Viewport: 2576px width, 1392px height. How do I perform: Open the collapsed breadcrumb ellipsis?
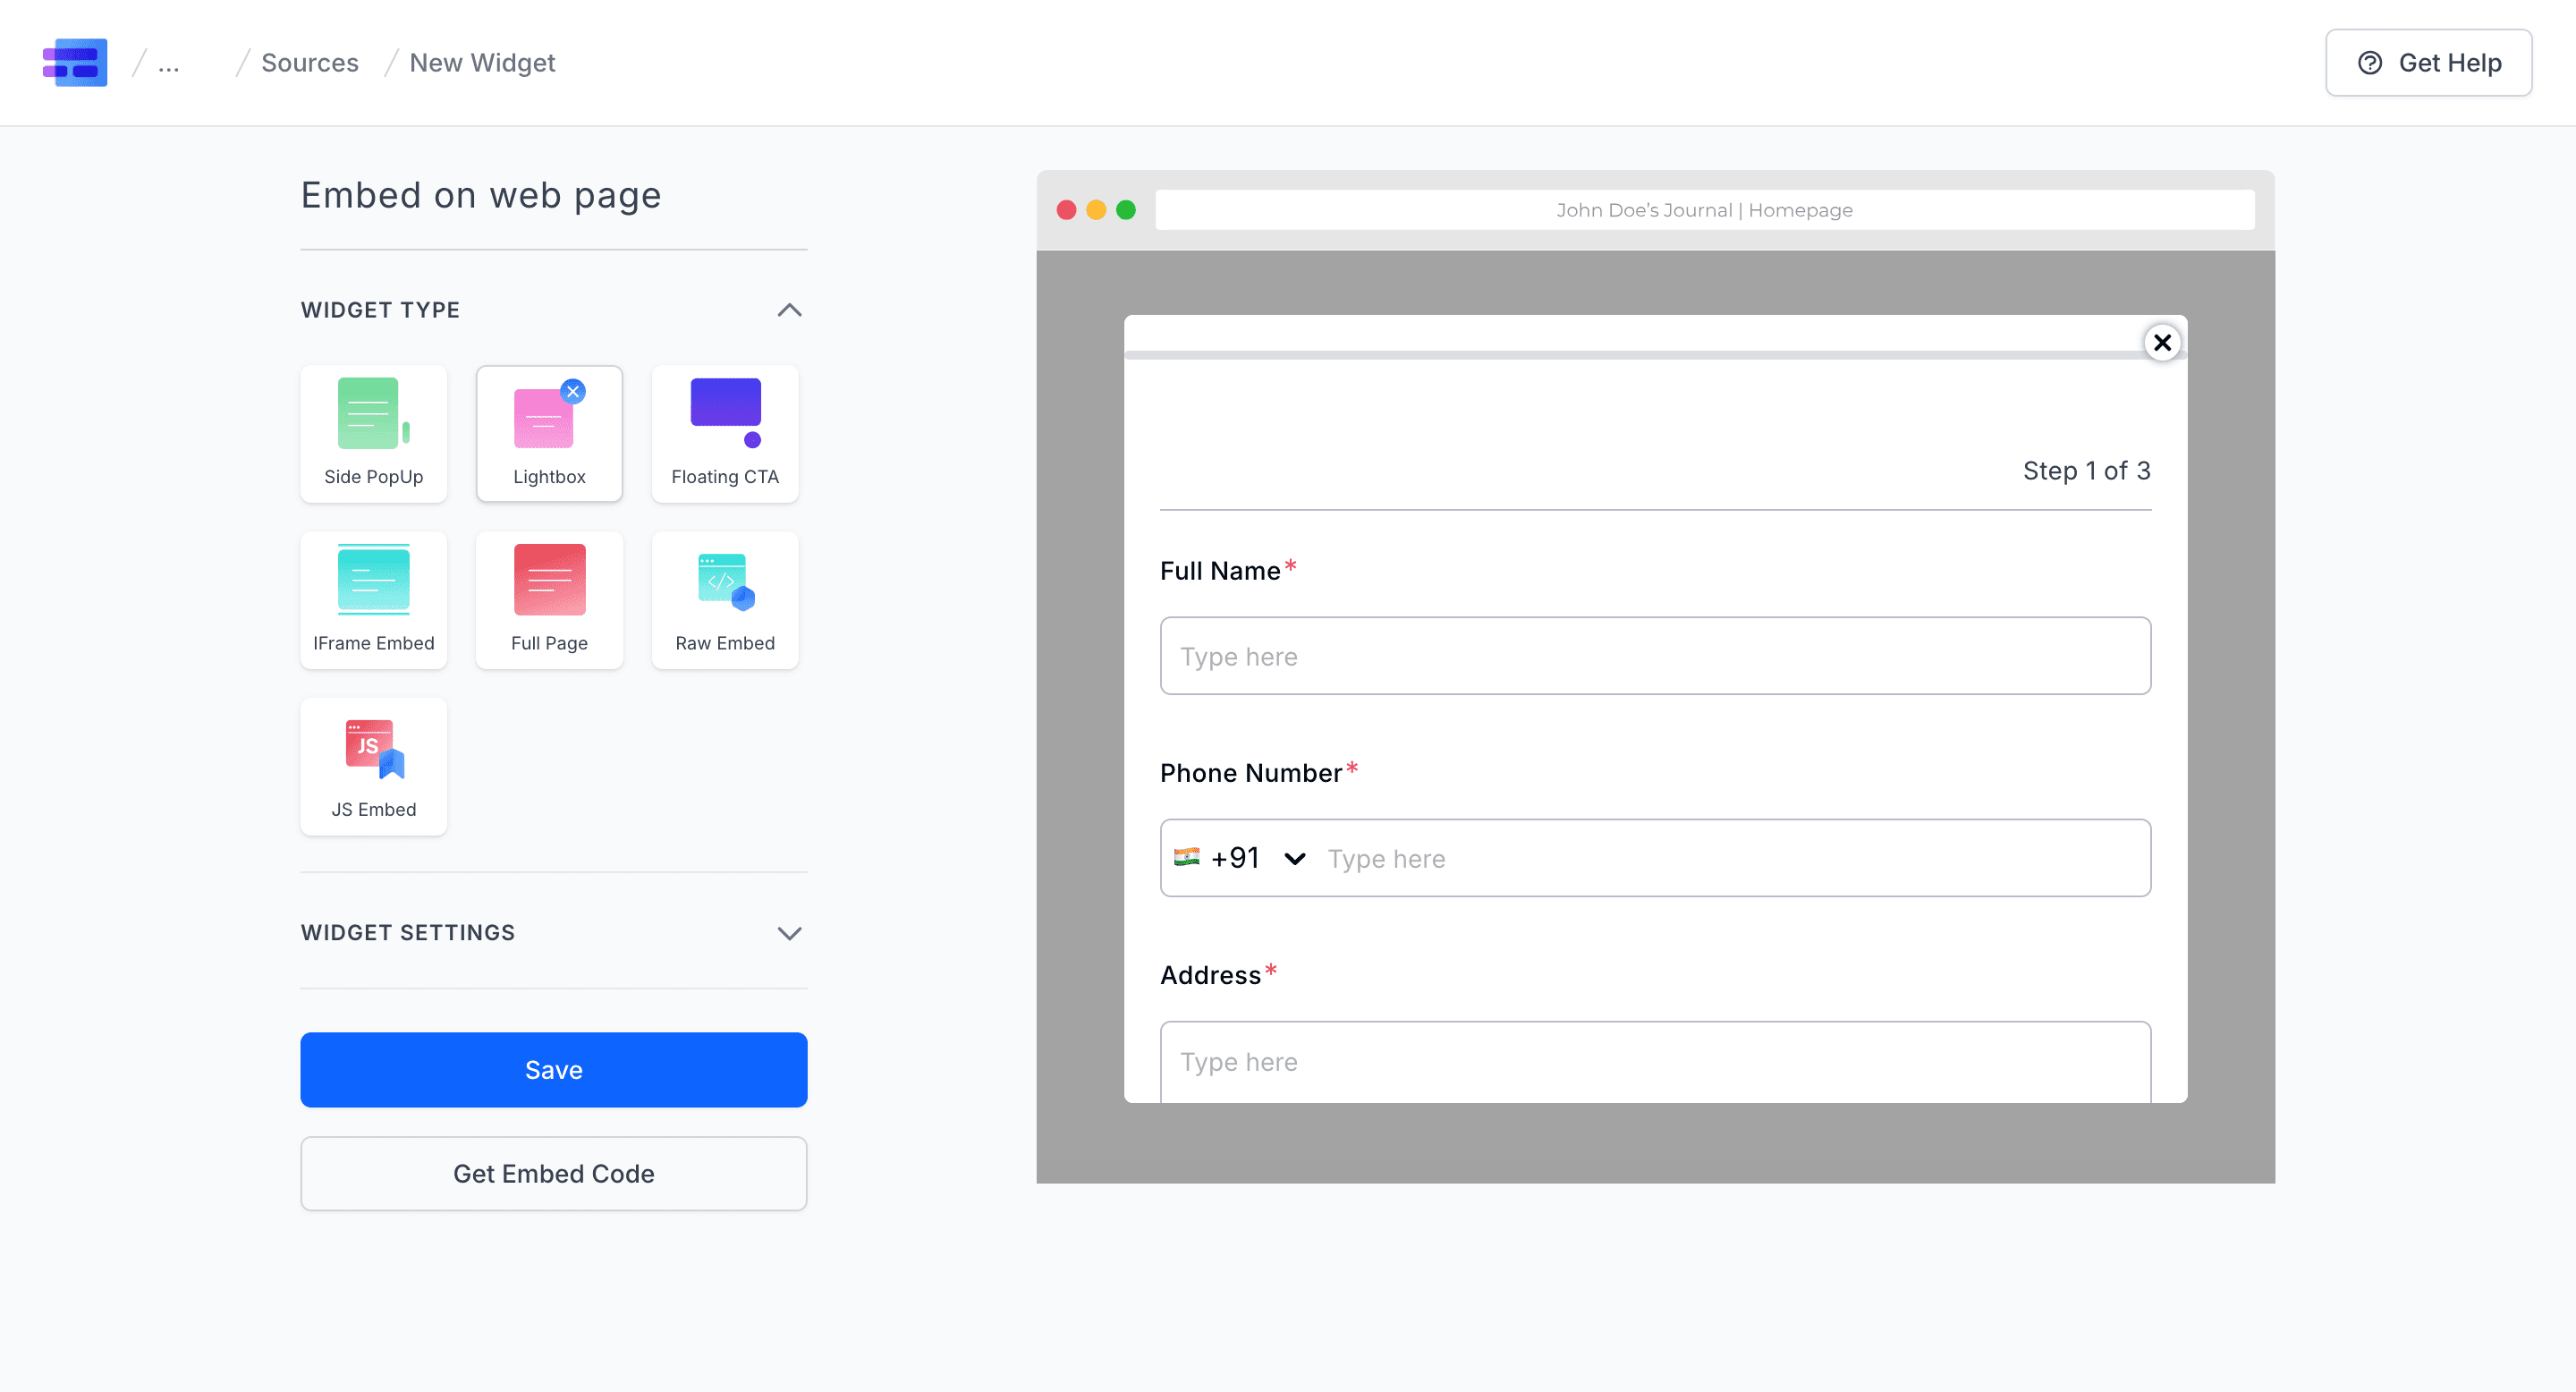pos(169,63)
